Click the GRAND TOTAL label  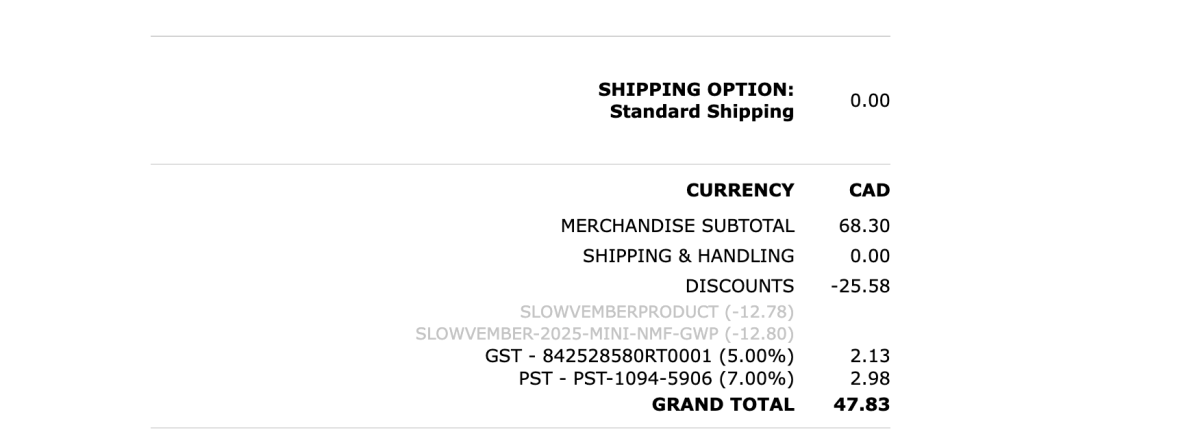722,405
